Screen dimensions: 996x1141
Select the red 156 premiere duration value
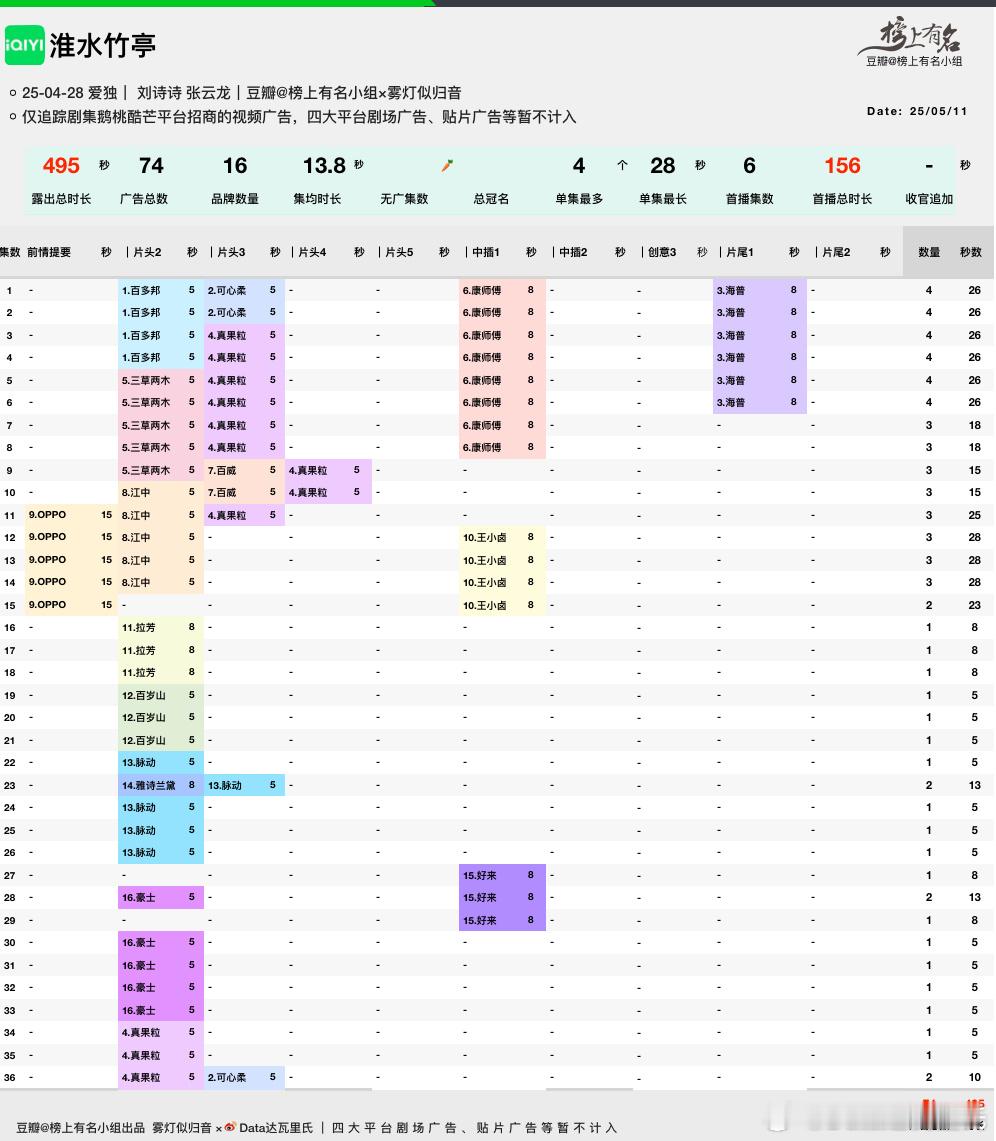tap(842, 165)
